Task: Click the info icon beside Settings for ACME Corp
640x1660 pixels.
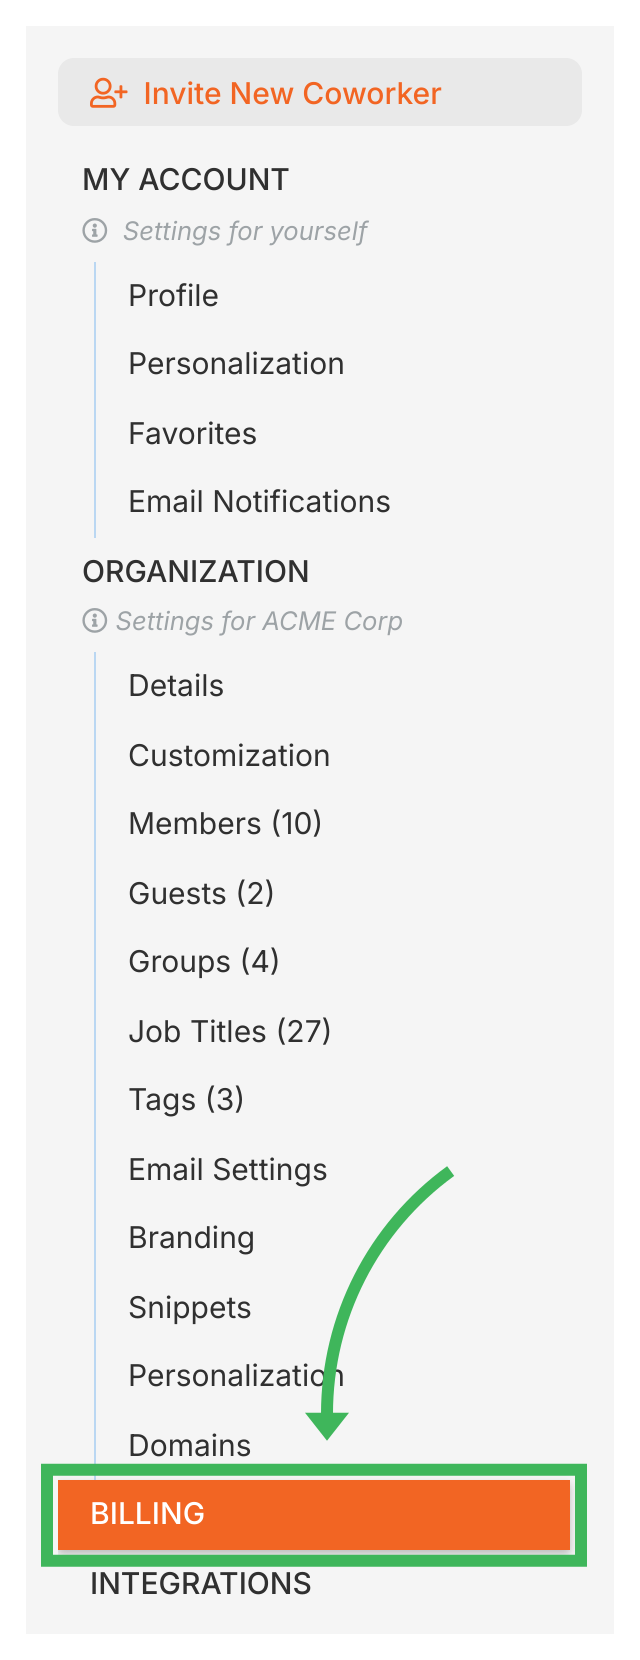Action: (x=95, y=621)
